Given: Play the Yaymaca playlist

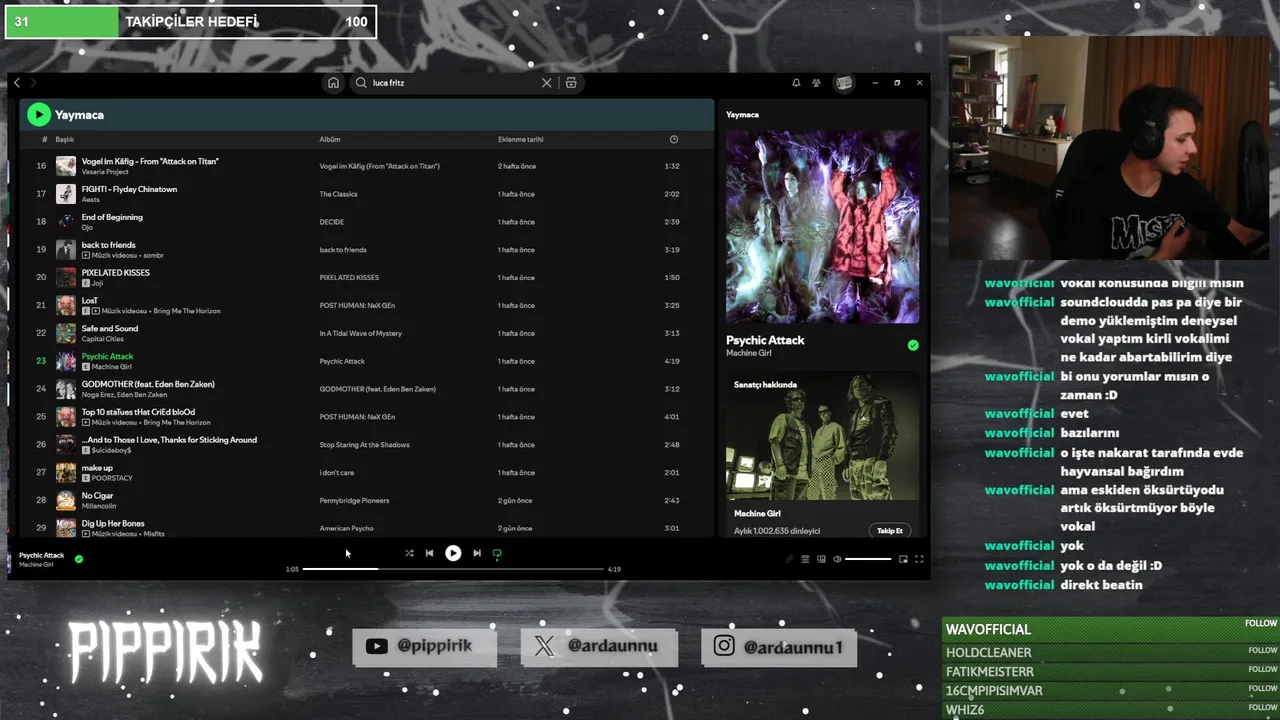Looking at the screenshot, I should coord(39,115).
